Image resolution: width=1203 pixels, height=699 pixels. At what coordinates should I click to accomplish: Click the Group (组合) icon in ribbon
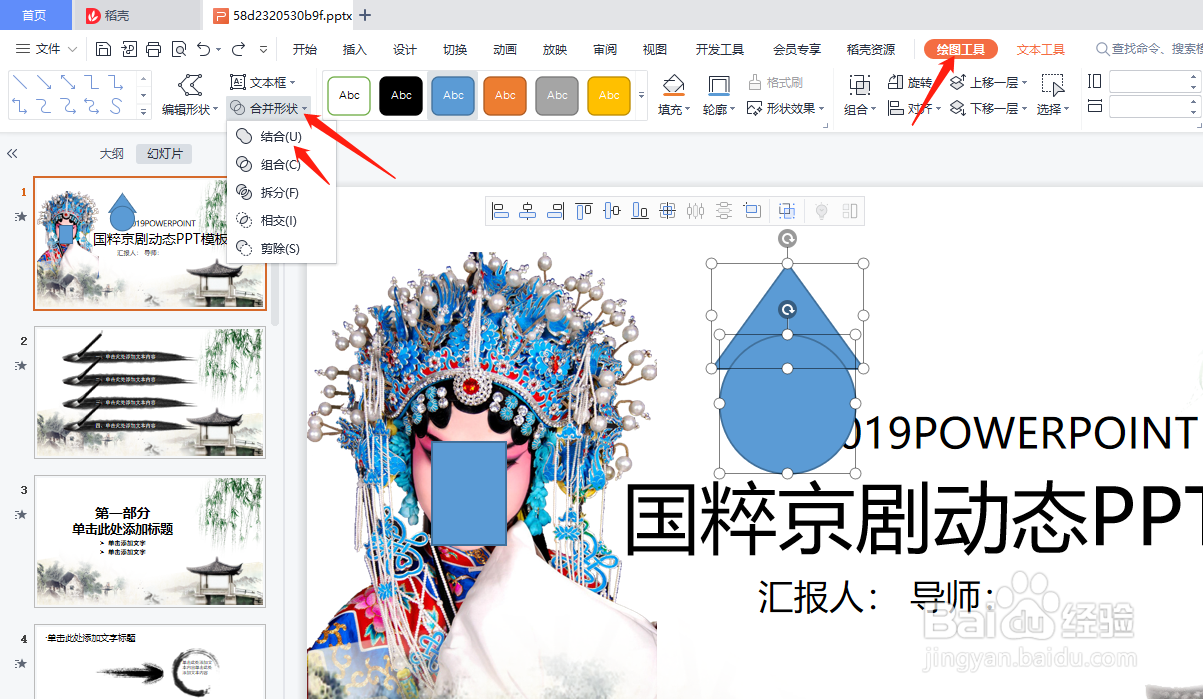click(x=859, y=85)
